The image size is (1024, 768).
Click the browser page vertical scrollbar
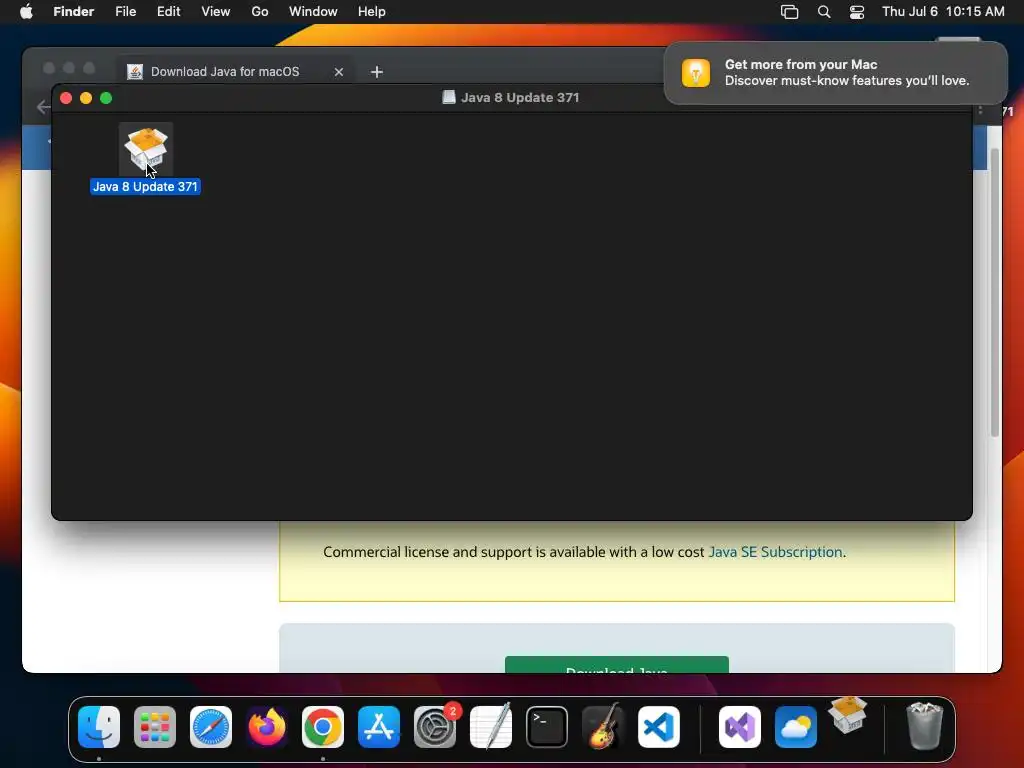pyautogui.click(x=995, y=293)
